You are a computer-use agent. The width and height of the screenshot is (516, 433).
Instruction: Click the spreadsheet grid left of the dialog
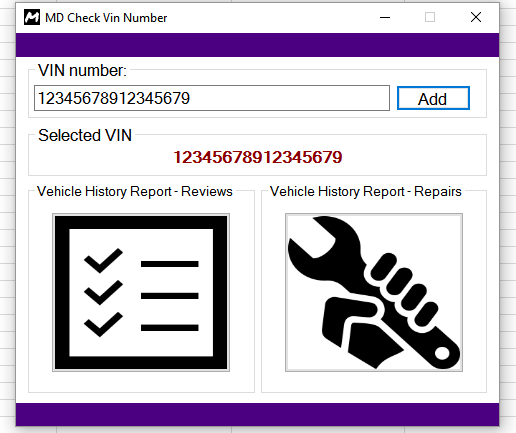tap(7, 217)
